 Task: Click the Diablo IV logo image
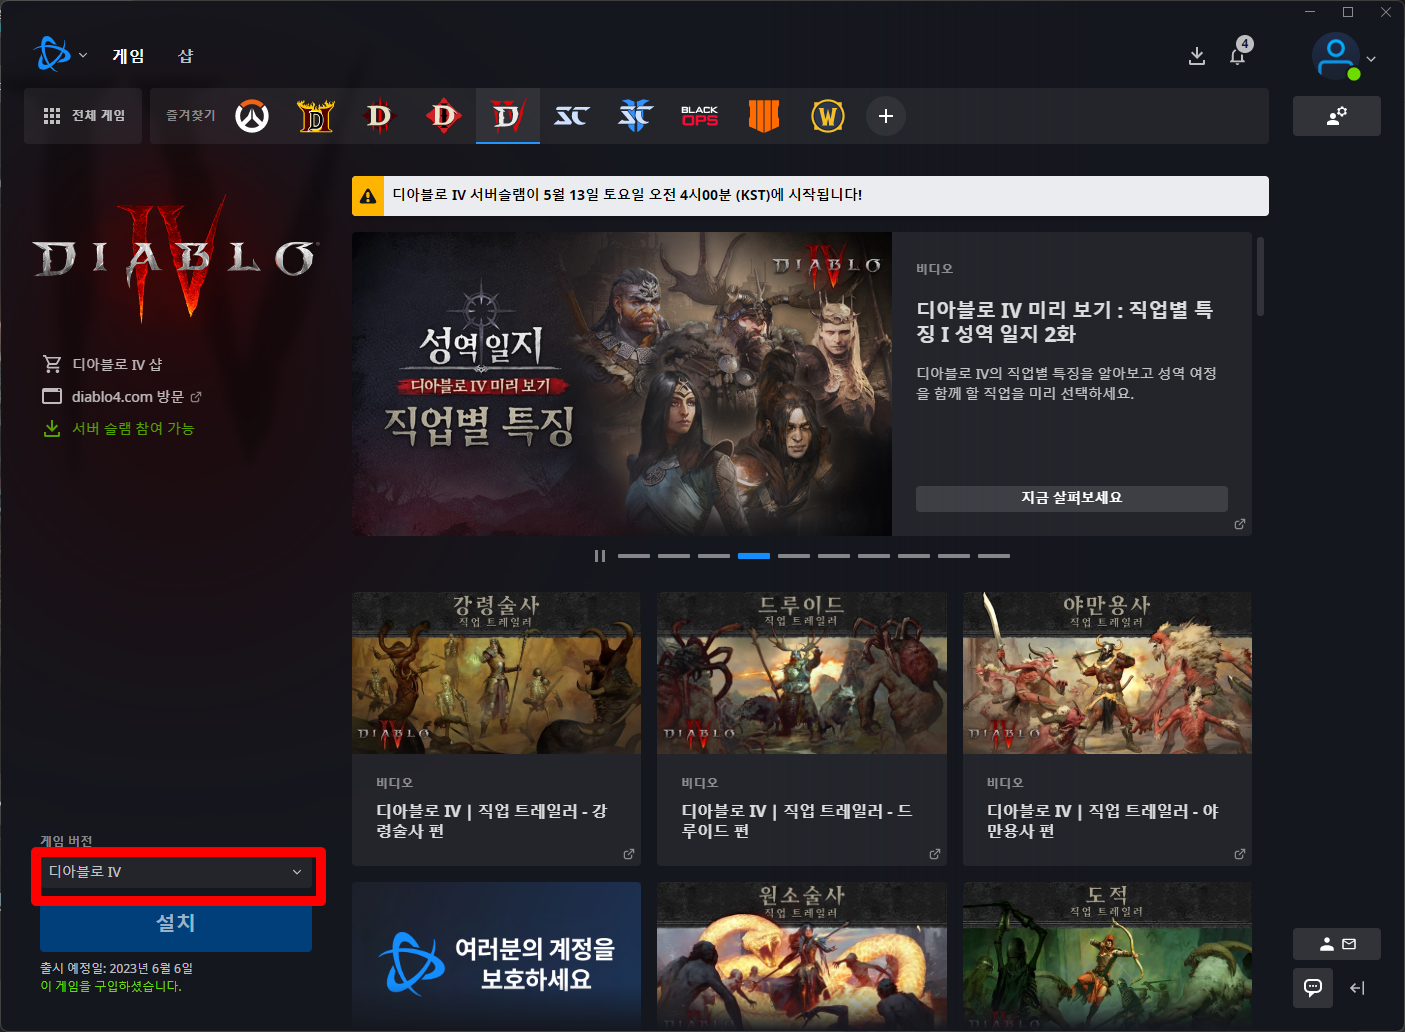pos(176,257)
